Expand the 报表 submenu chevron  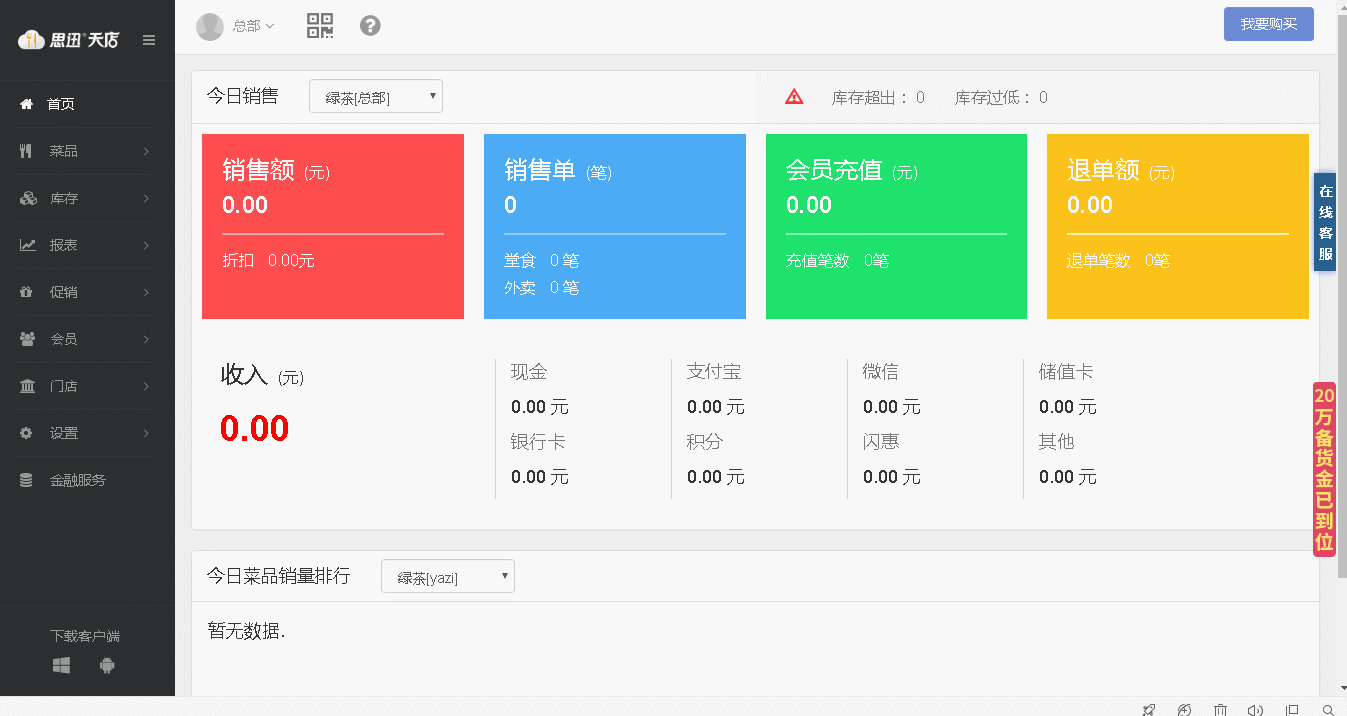[x=146, y=245]
